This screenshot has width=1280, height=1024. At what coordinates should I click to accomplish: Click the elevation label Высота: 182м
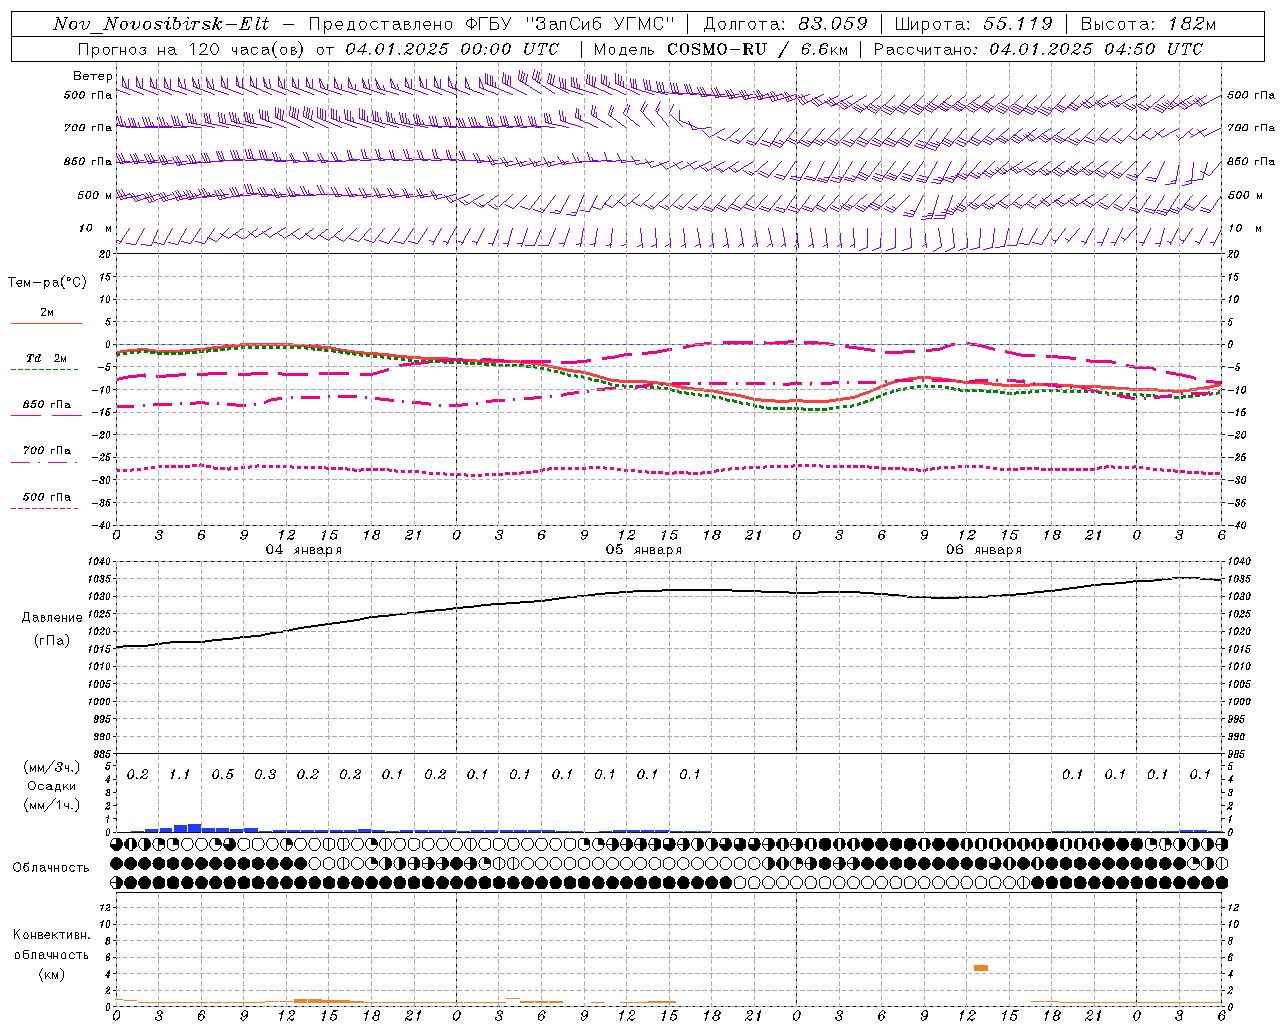(x=1149, y=24)
